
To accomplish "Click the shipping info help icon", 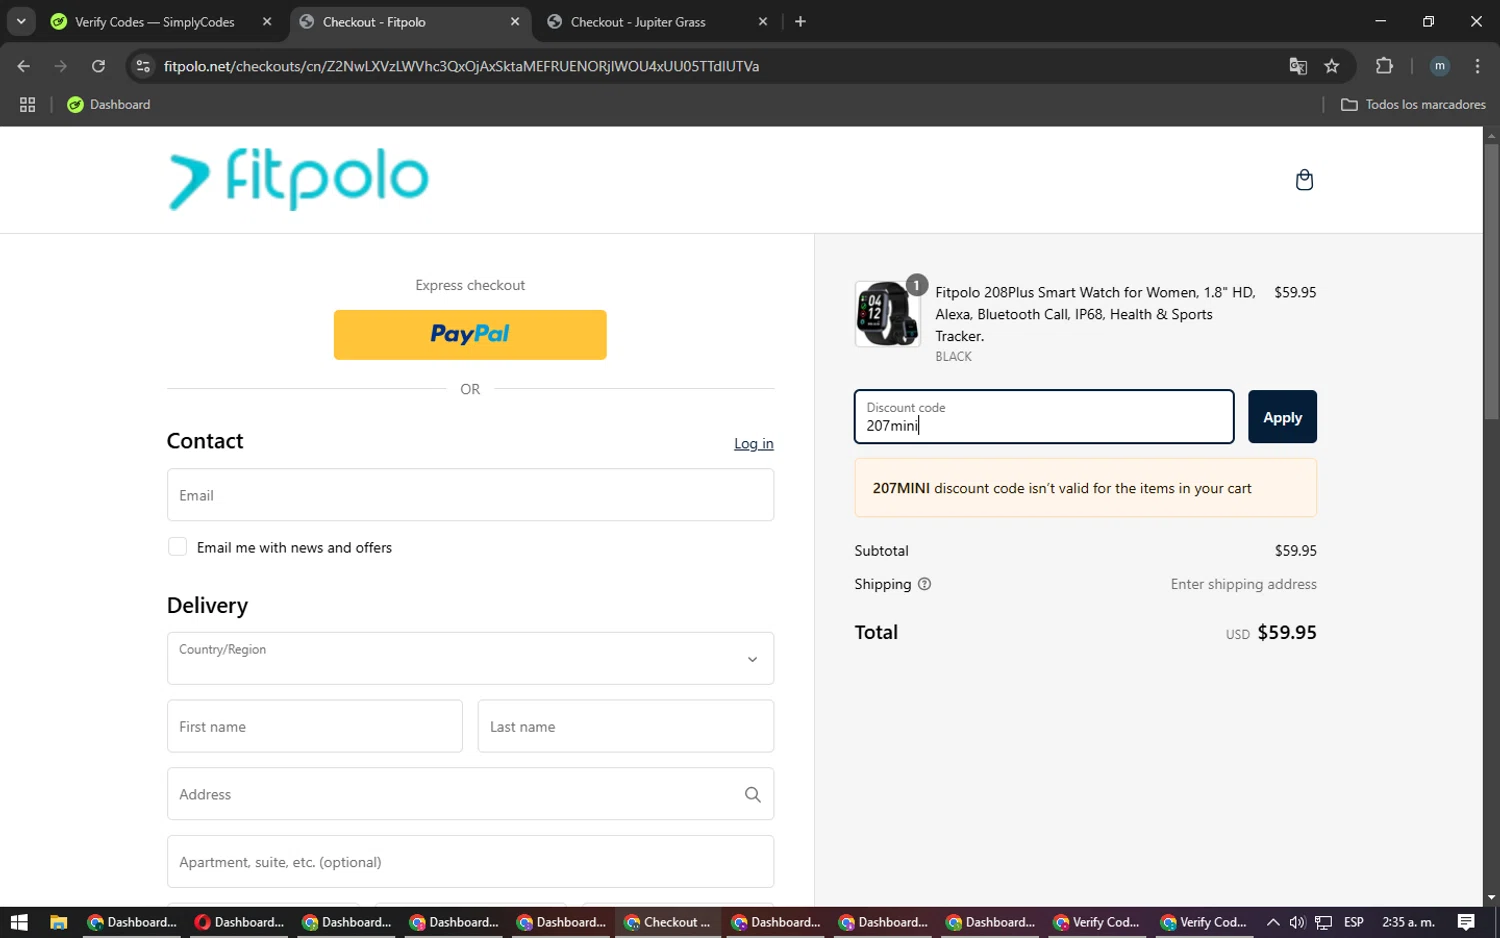I will coord(924,584).
